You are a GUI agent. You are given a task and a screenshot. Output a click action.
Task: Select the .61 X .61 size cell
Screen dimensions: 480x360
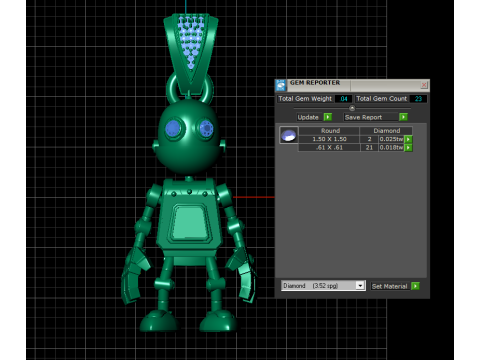tap(329, 148)
